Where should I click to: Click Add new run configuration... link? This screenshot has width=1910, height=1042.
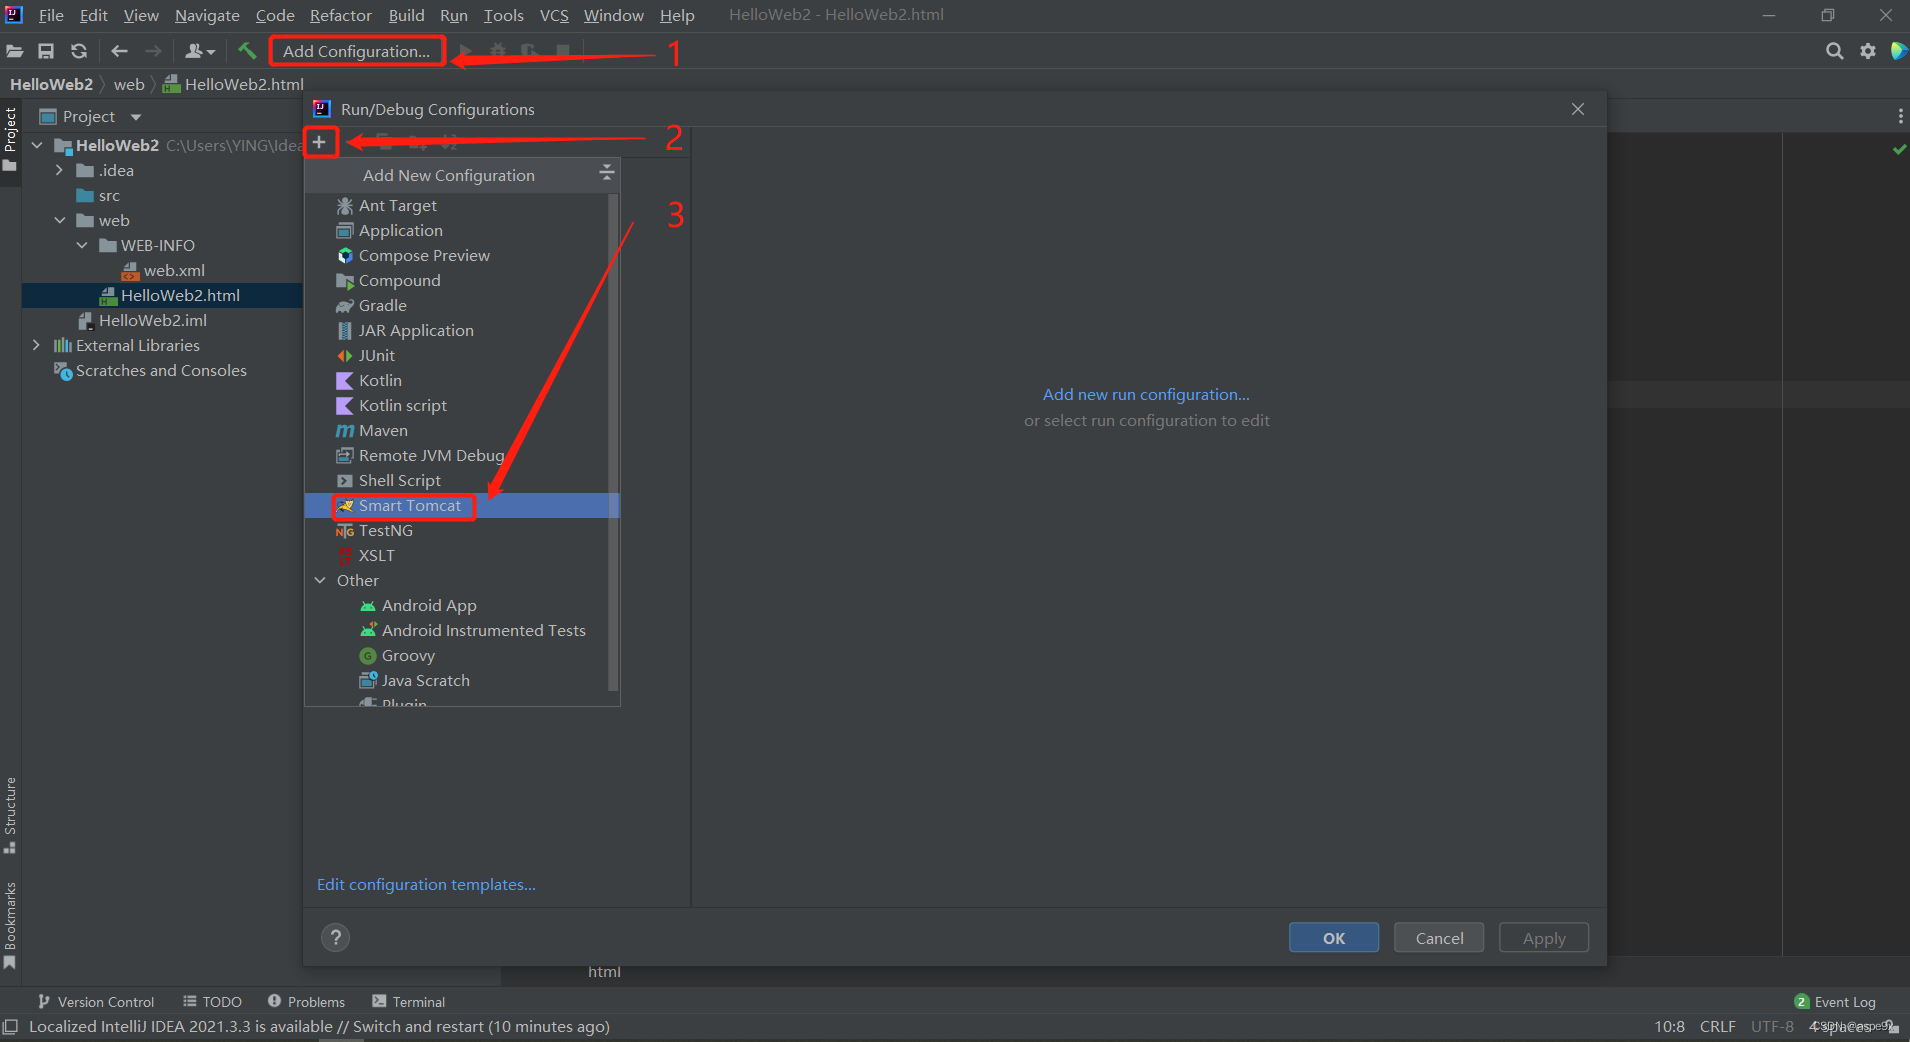coord(1146,394)
